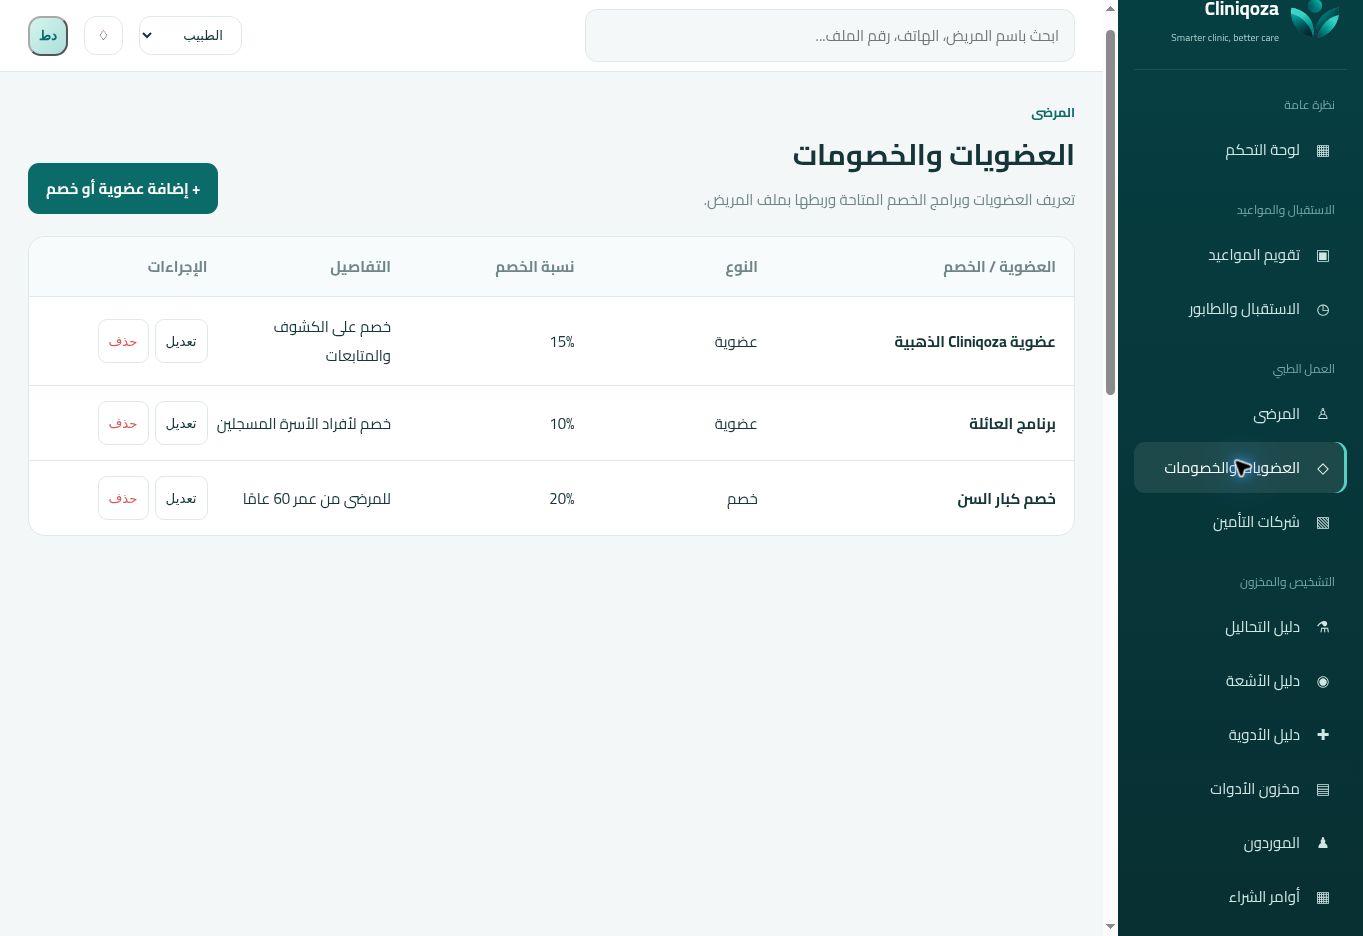Click the diamond icon beside العضويات والخصومات

click(x=1323, y=468)
